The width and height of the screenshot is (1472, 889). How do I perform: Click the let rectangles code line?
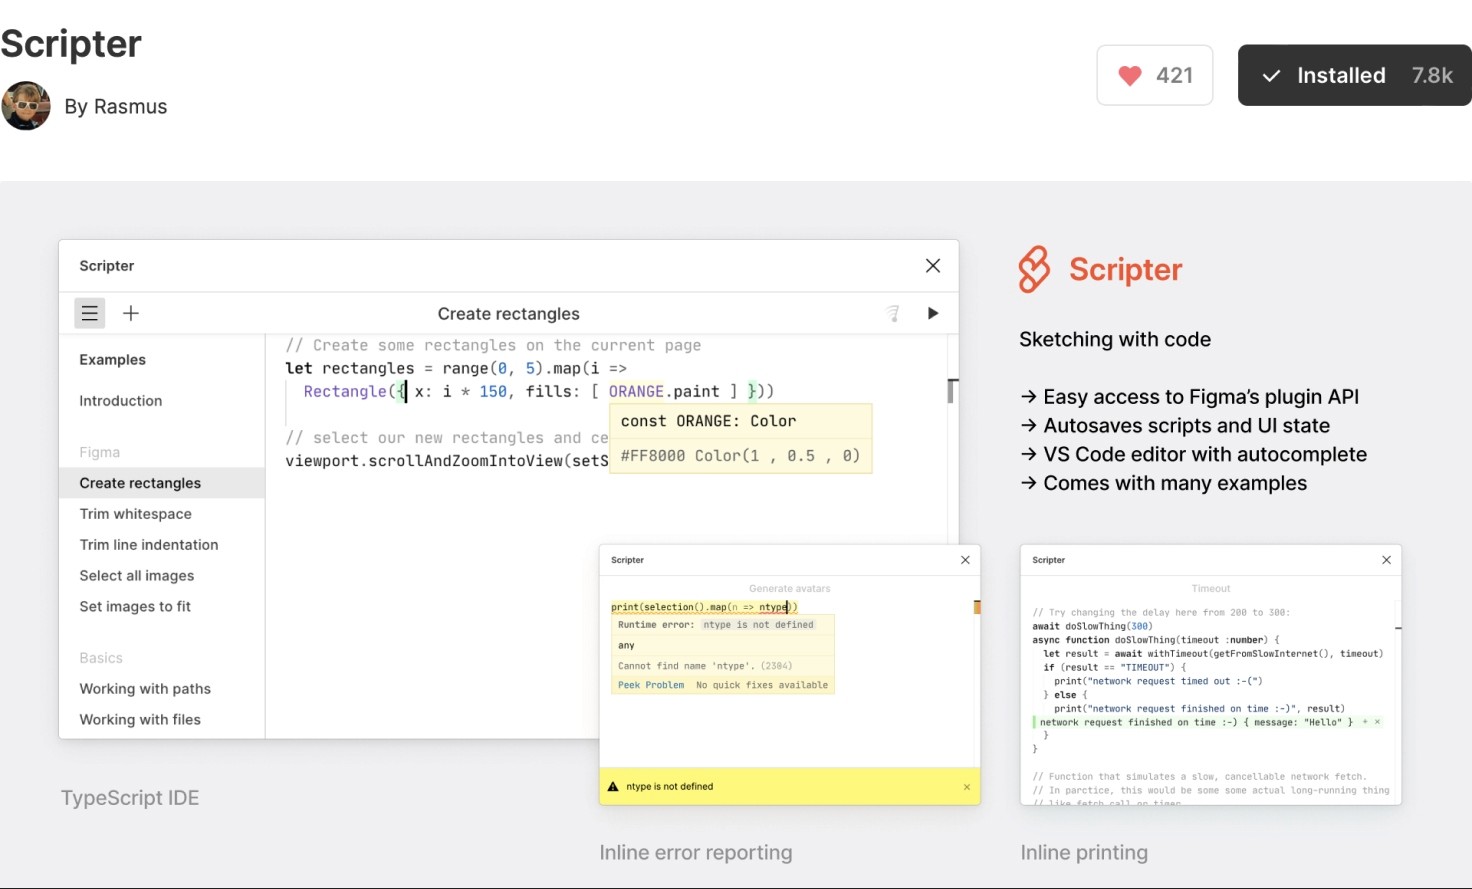tap(456, 369)
